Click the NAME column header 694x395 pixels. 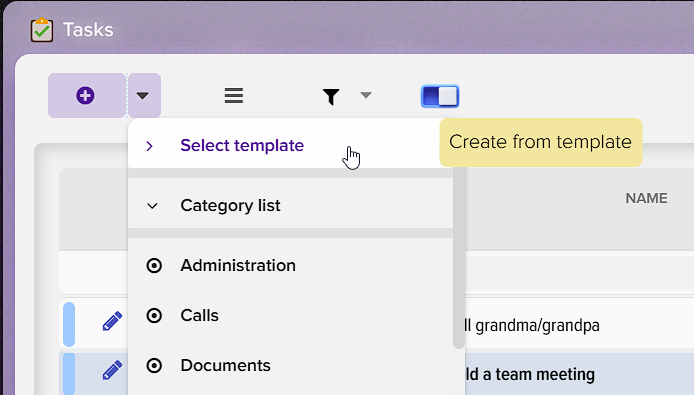point(646,198)
